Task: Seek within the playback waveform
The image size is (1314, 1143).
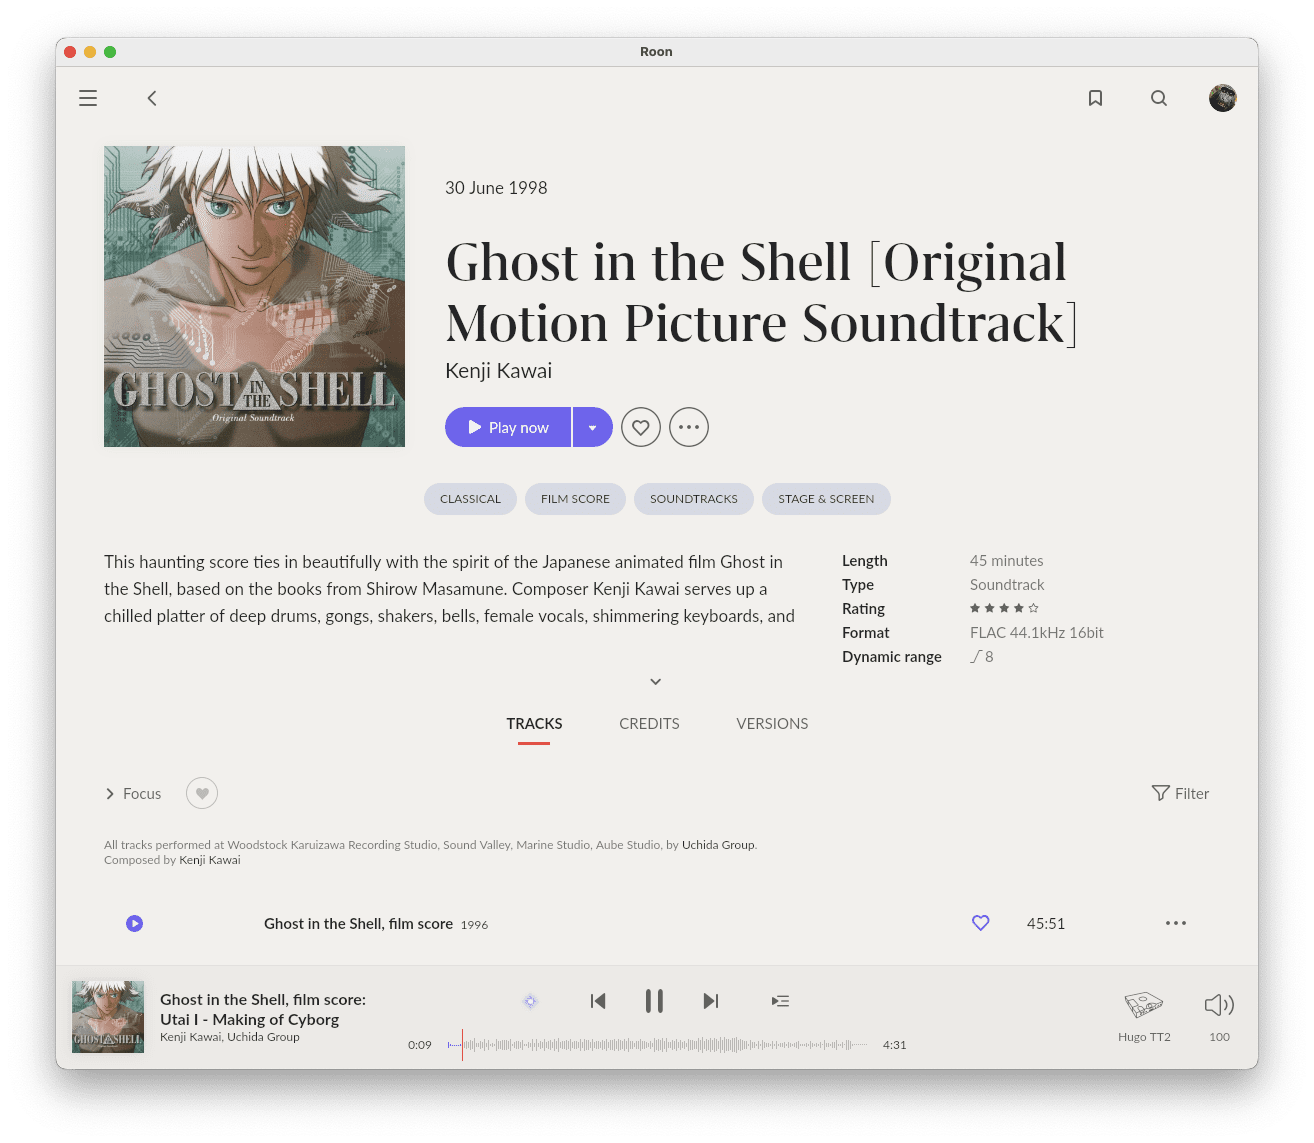Action: [x=657, y=1045]
